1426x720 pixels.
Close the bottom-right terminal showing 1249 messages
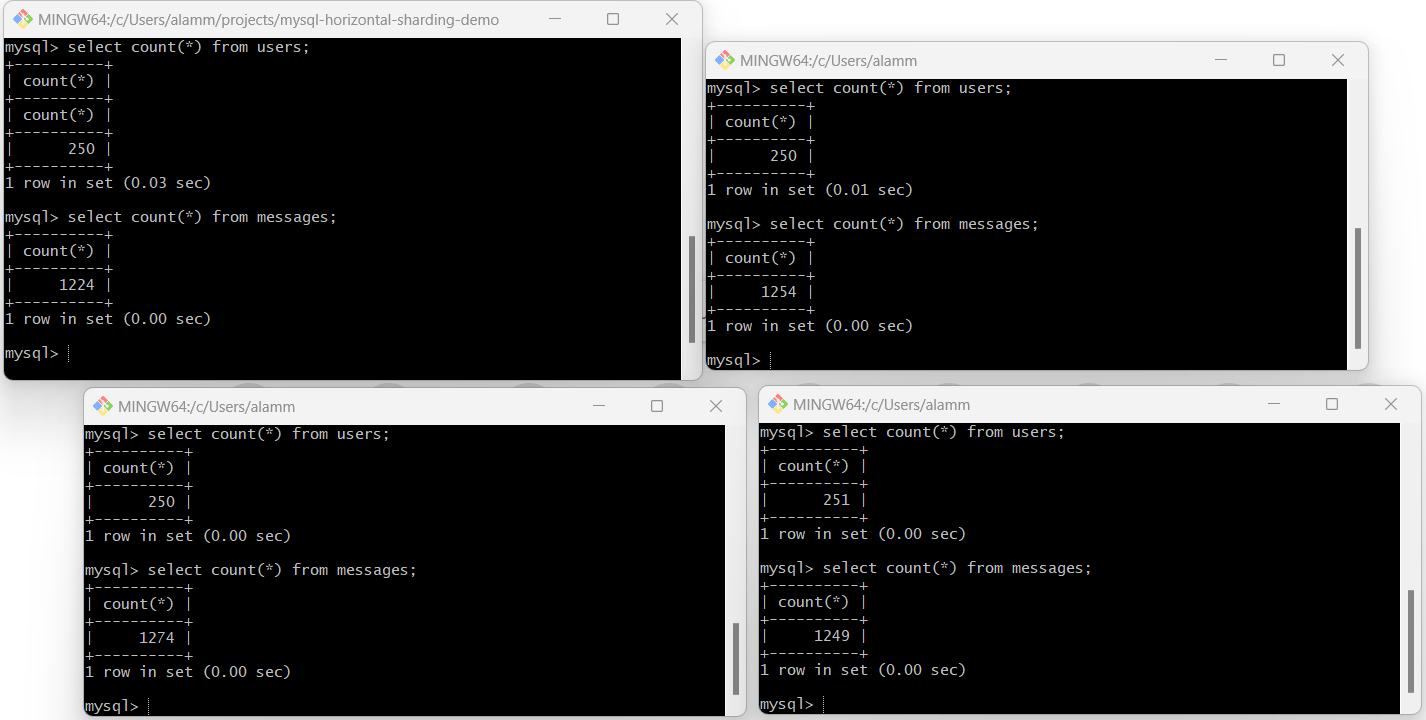point(1391,404)
